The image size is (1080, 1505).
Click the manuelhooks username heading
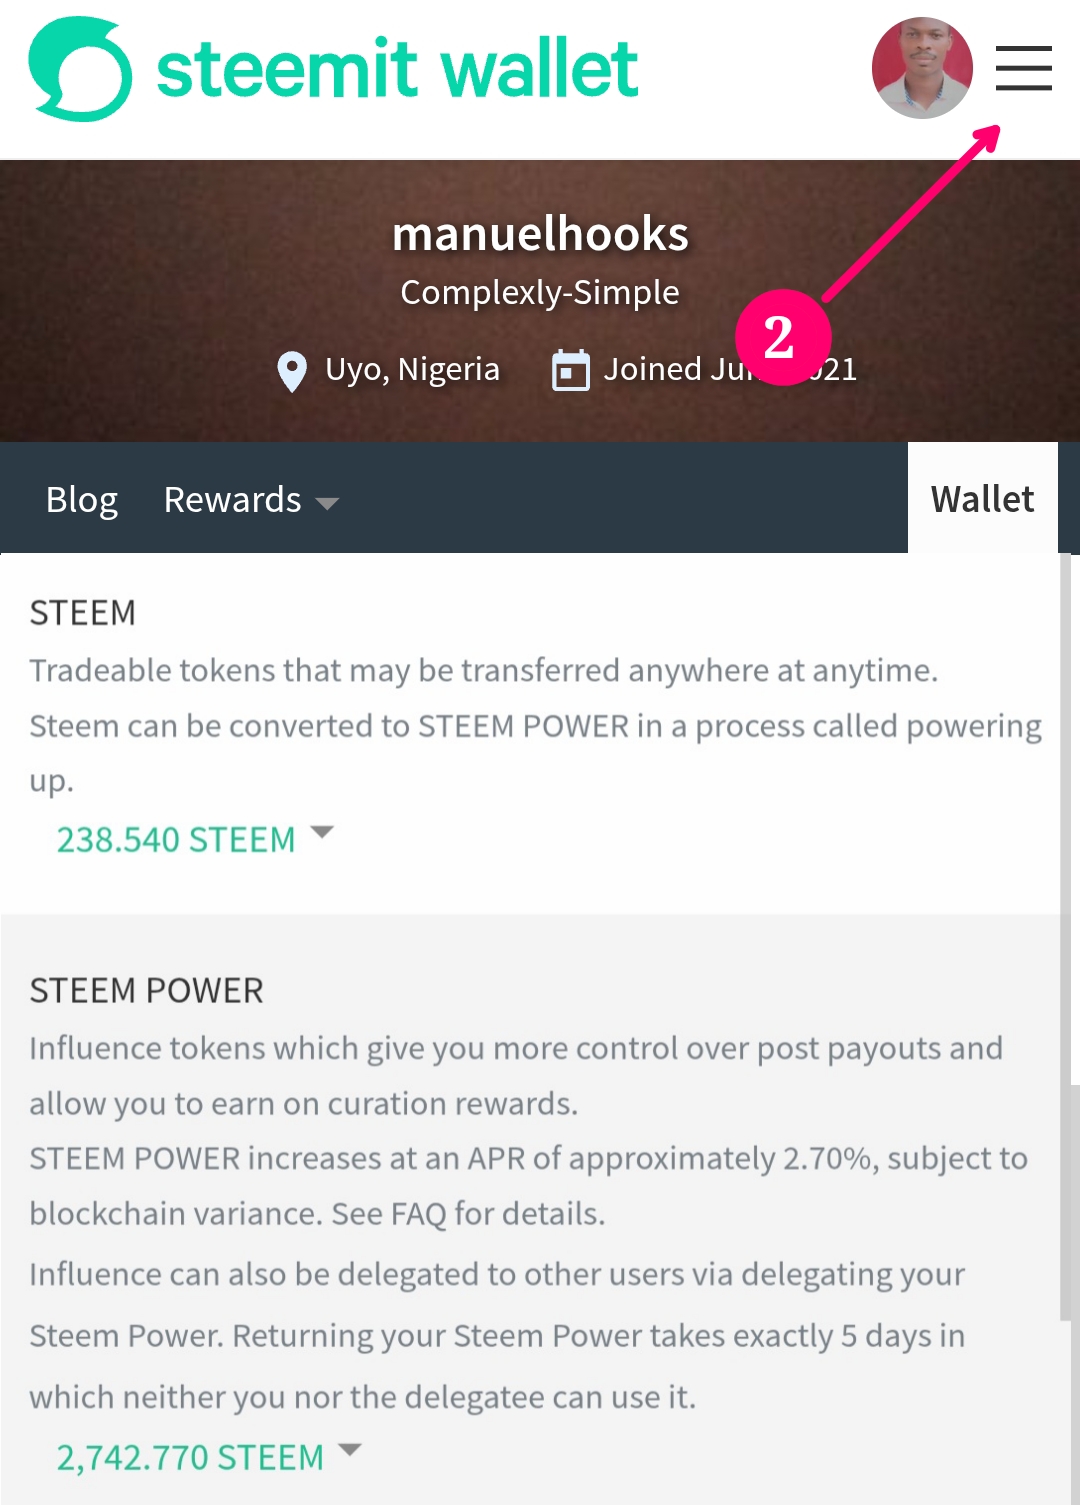point(540,234)
